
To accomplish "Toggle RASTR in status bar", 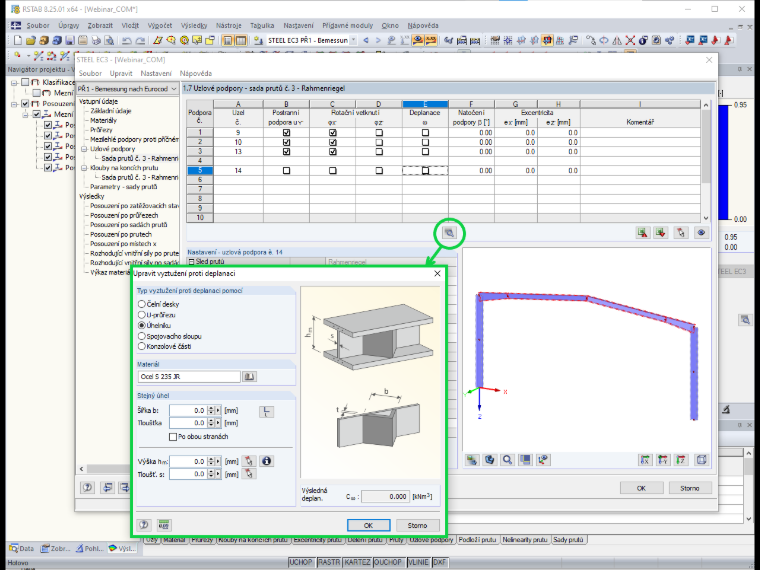I will 329,562.
